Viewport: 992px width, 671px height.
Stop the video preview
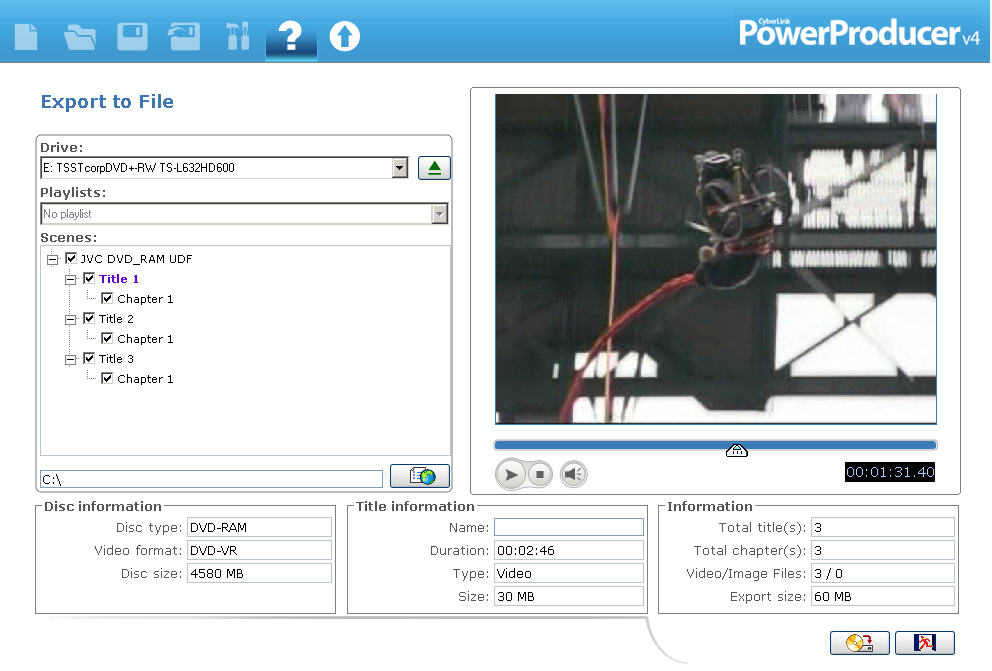[x=540, y=474]
